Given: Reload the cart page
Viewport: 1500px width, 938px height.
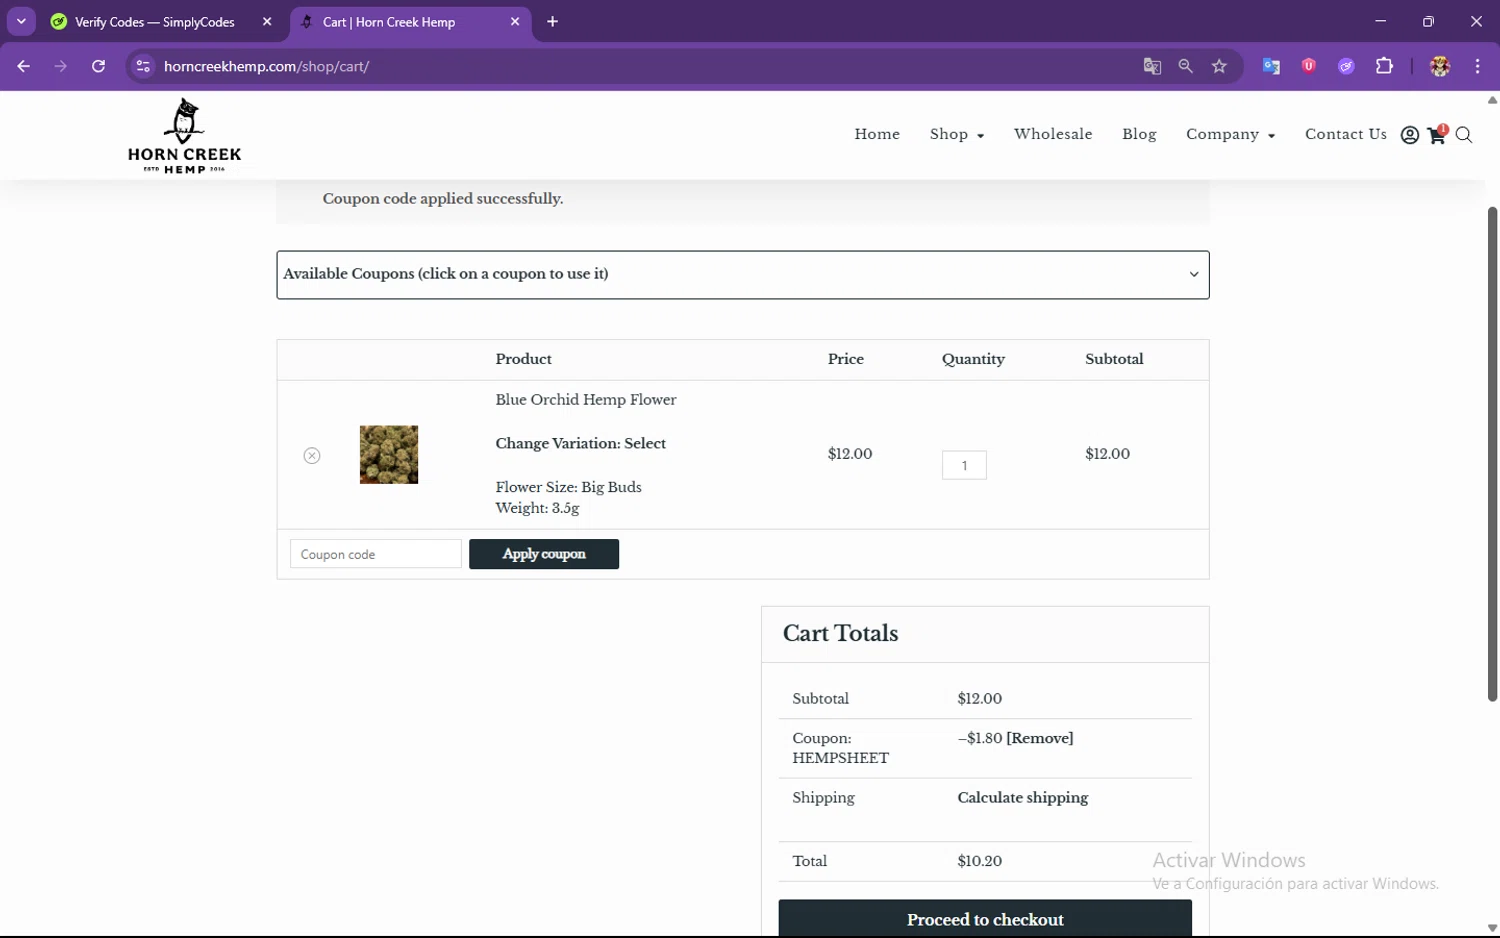Looking at the screenshot, I should 98,66.
